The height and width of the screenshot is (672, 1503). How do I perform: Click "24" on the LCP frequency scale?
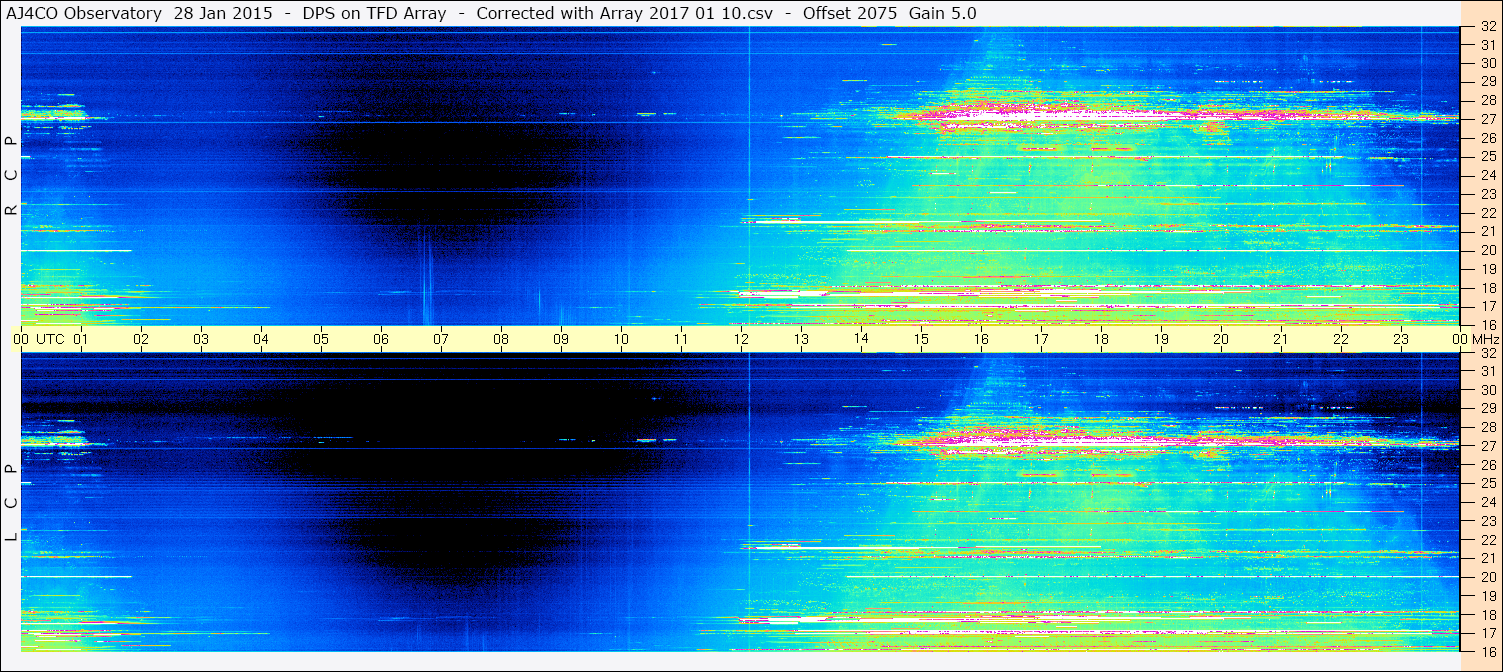point(1487,502)
